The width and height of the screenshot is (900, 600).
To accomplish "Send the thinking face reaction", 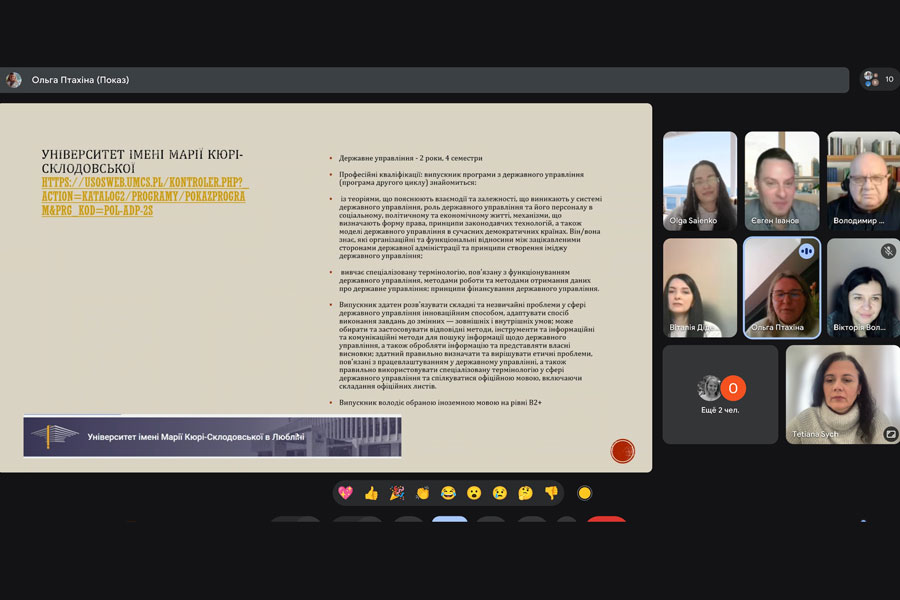I will [526, 493].
